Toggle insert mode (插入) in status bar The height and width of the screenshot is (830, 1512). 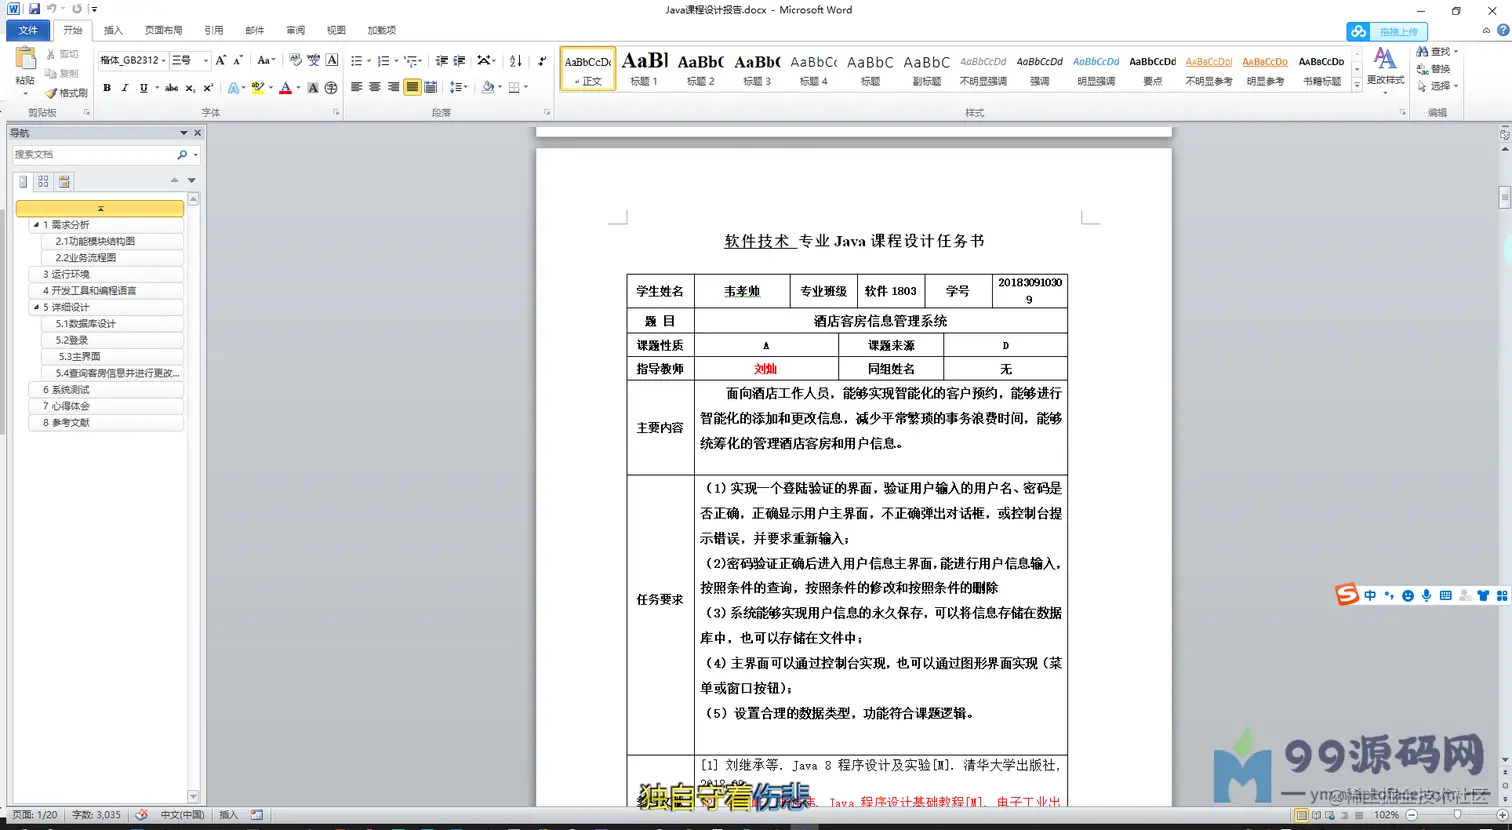(x=229, y=815)
